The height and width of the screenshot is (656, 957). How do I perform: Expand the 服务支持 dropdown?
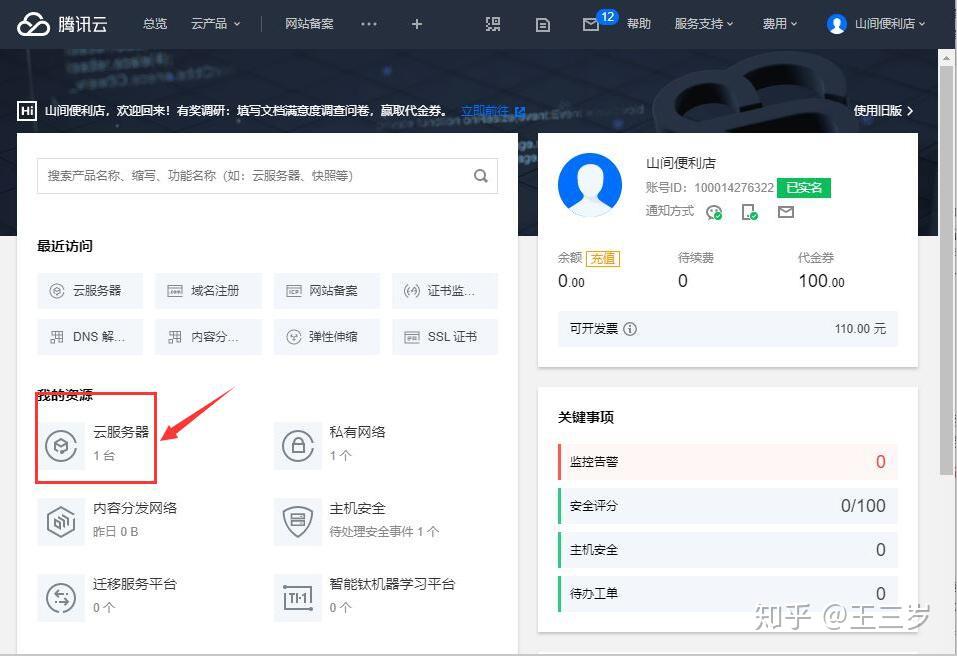click(704, 24)
